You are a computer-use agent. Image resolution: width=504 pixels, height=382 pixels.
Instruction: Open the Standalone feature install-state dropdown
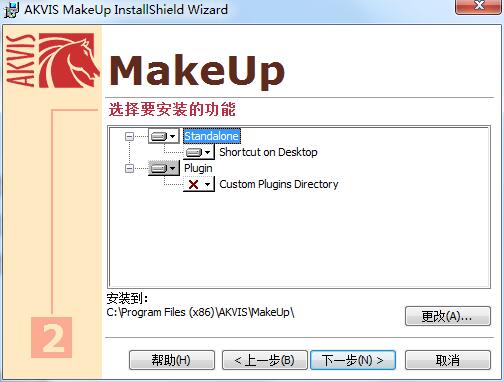pos(163,136)
